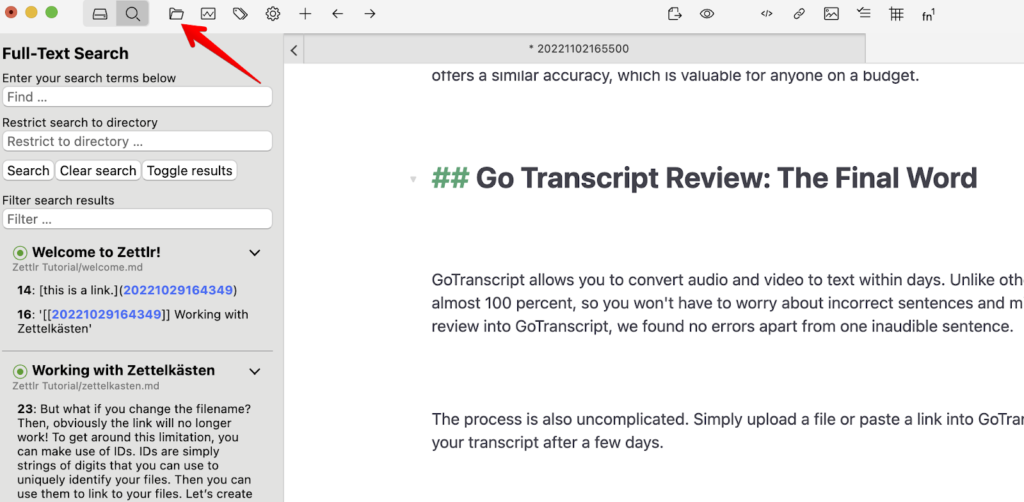Click the Clear search button
The image size is (1024, 502).
[x=98, y=170]
